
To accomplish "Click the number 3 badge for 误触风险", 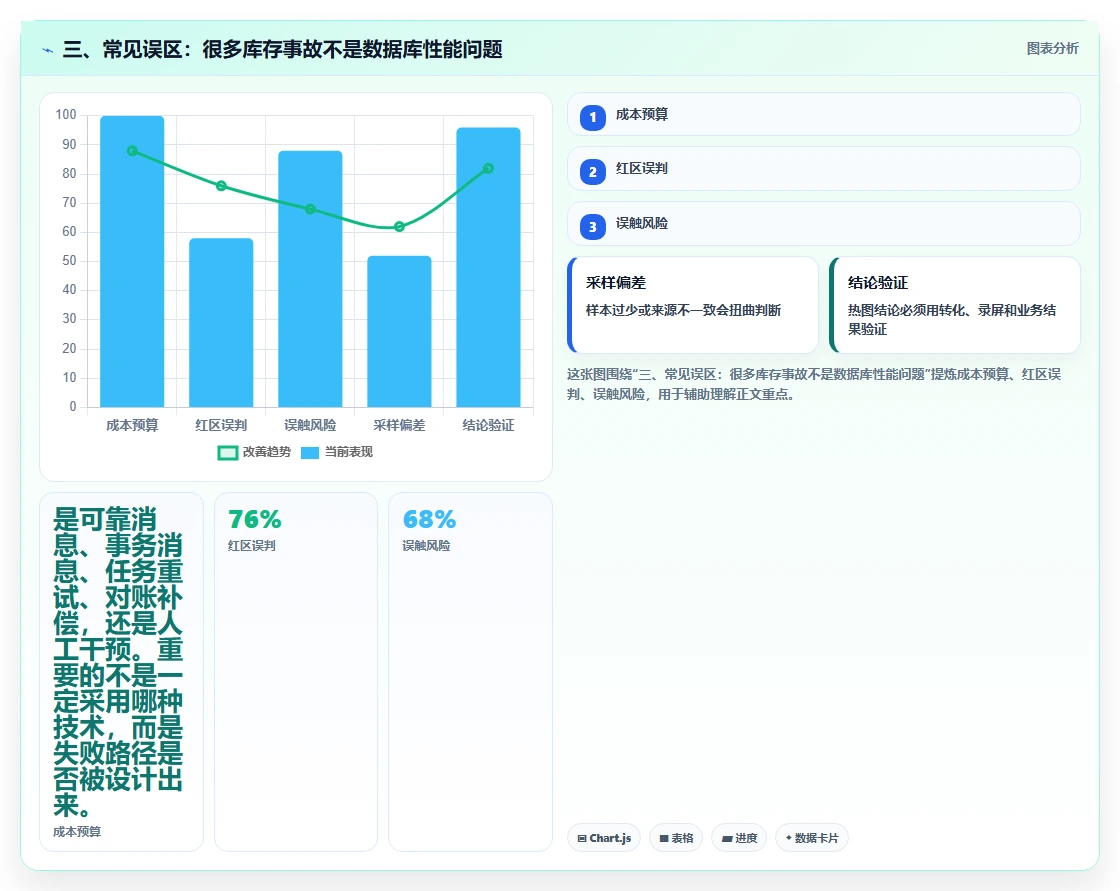I will tap(592, 227).
